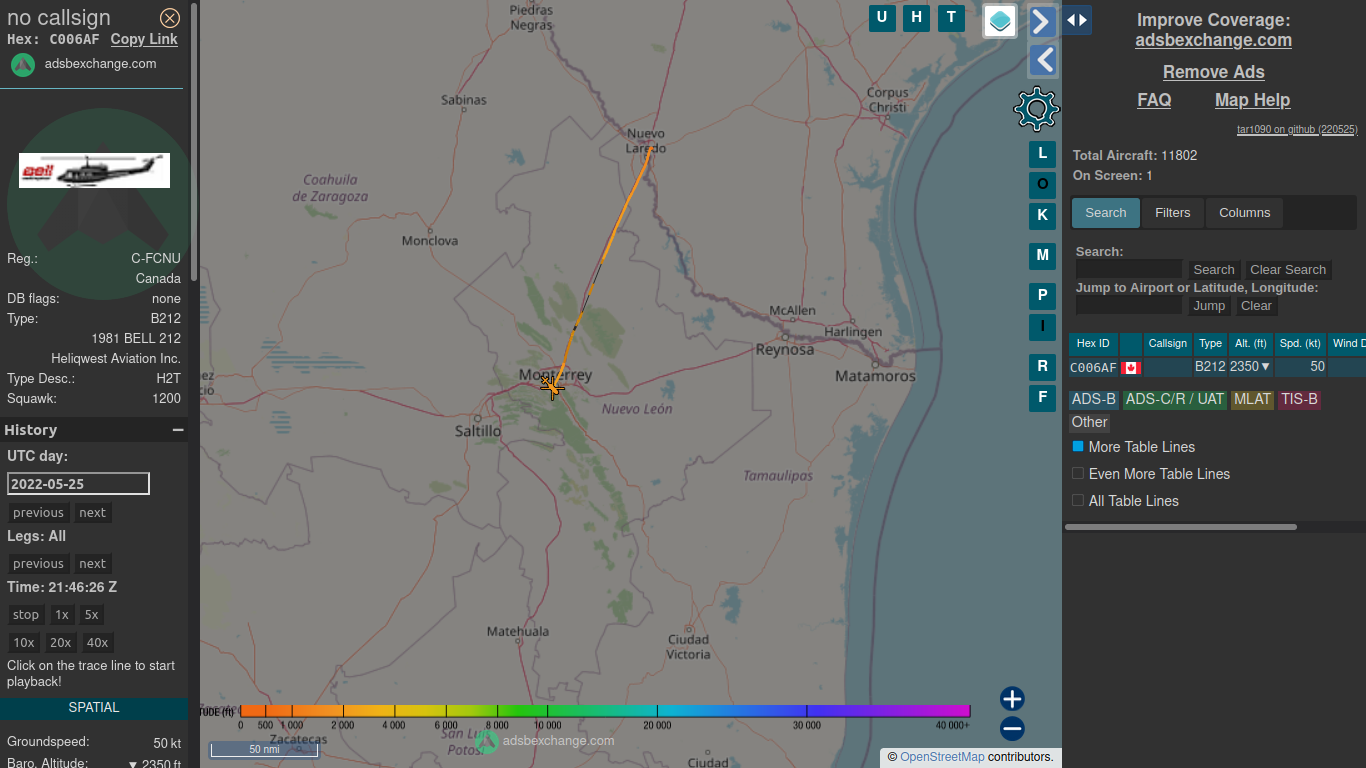
Task: Close the aircraft info panel
Action: click(x=170, y=17)
